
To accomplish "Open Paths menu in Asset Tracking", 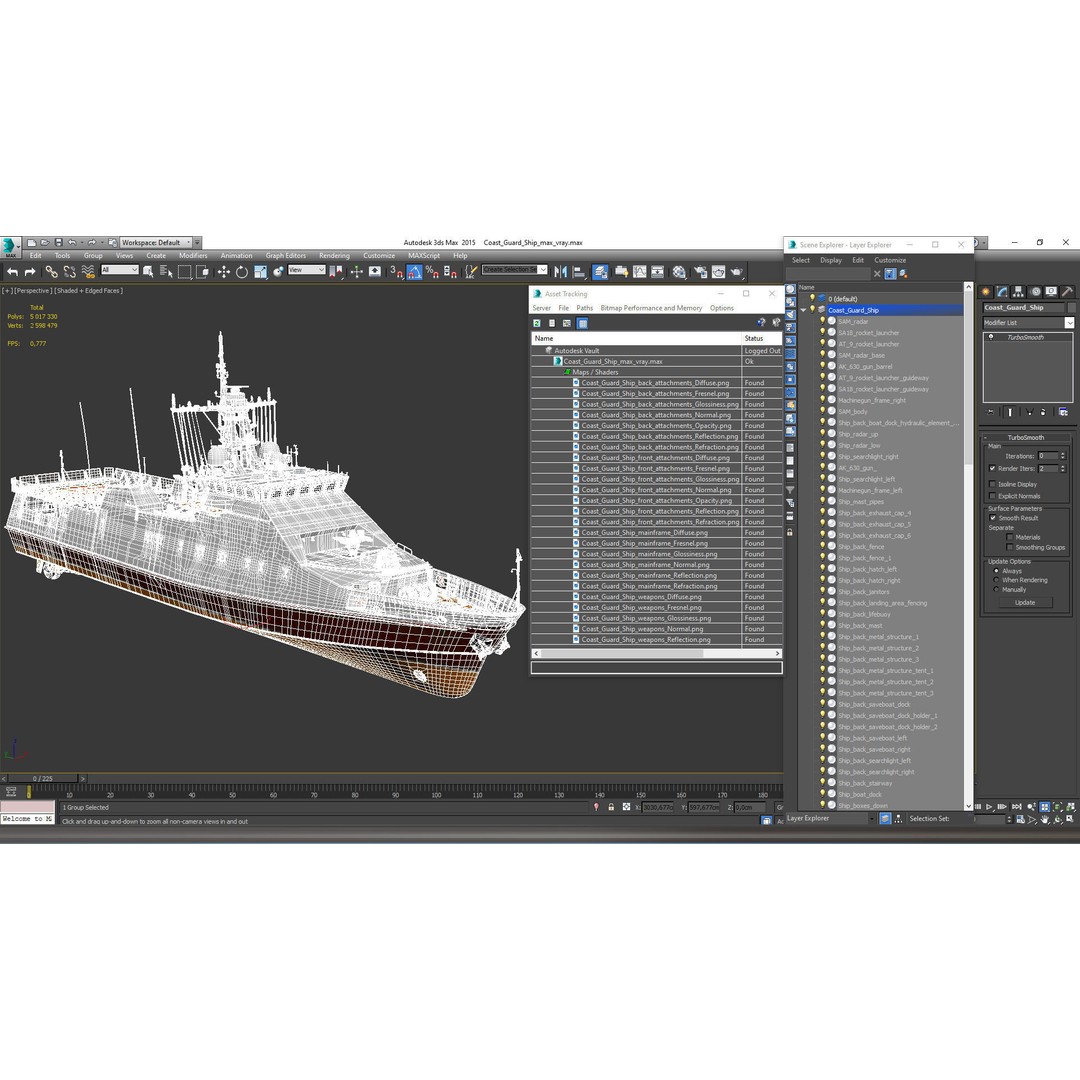I will 584,308.
